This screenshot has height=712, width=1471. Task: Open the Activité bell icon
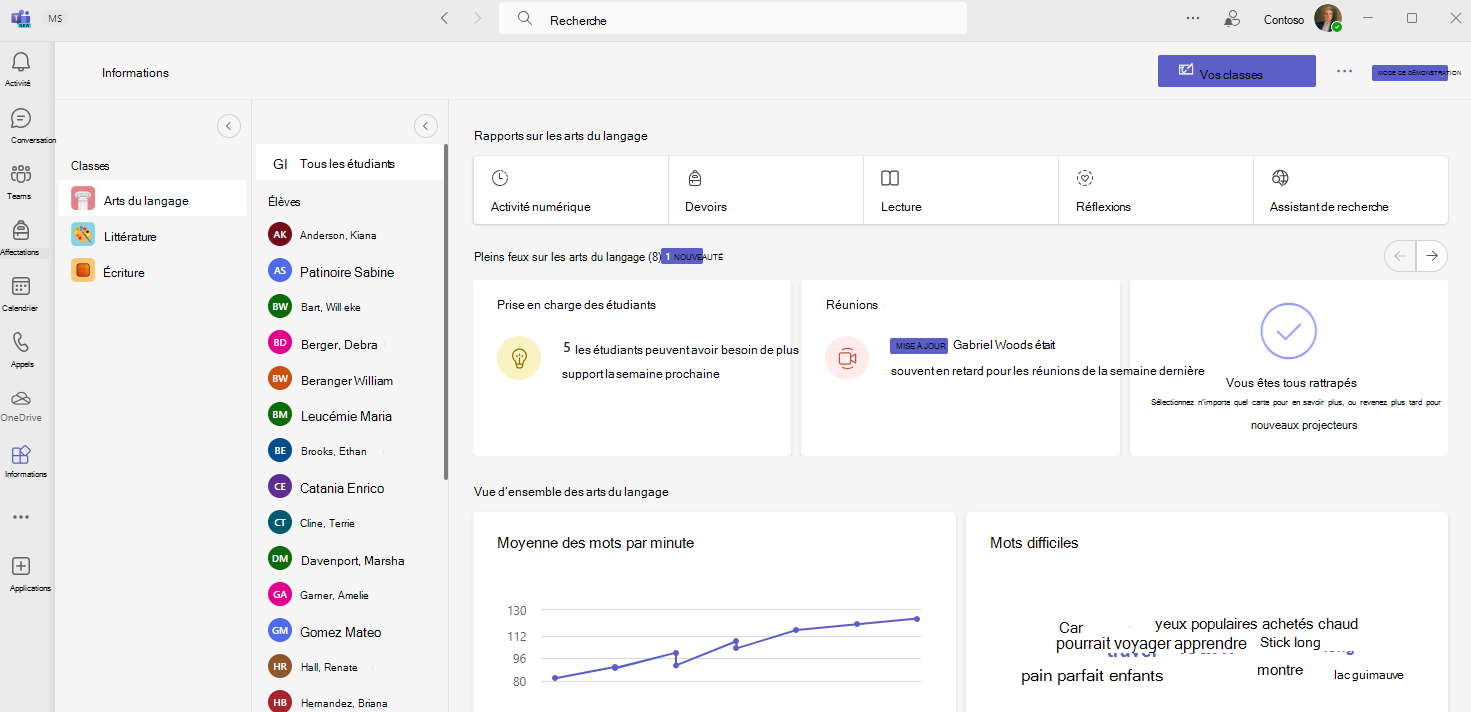tap(20, 63)
